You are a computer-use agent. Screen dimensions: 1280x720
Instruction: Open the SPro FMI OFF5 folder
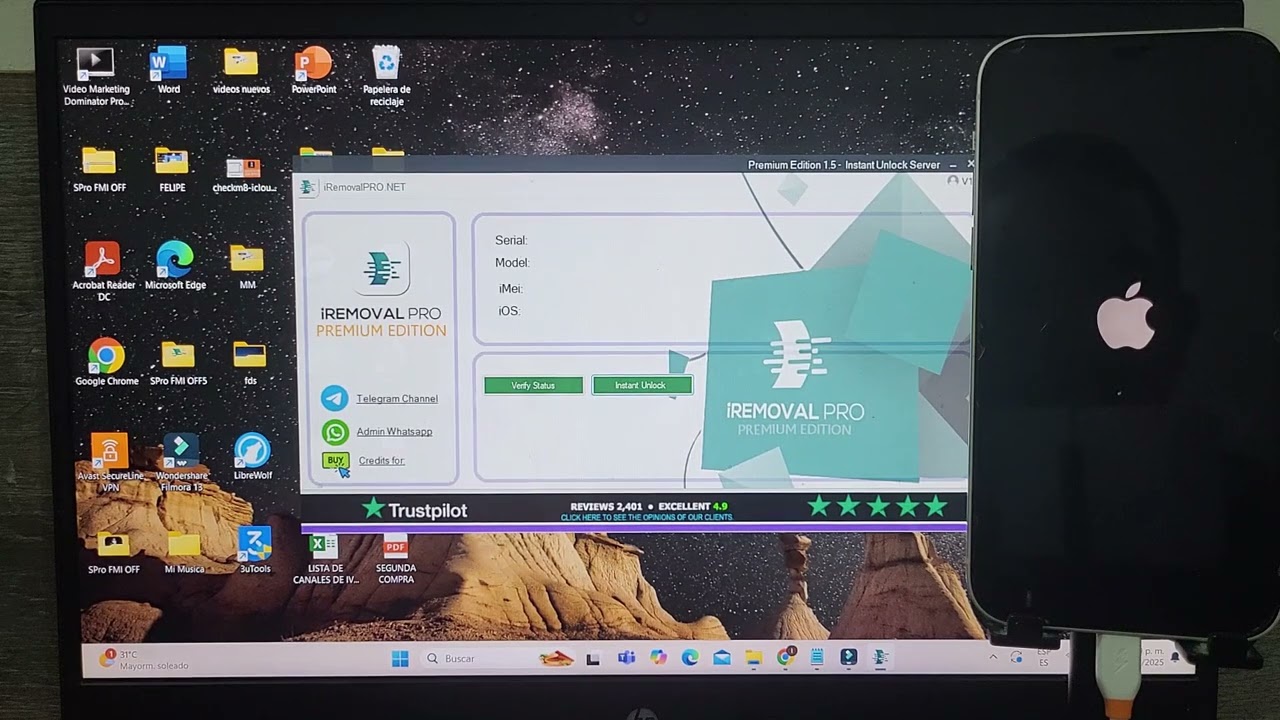pos(178,363)
